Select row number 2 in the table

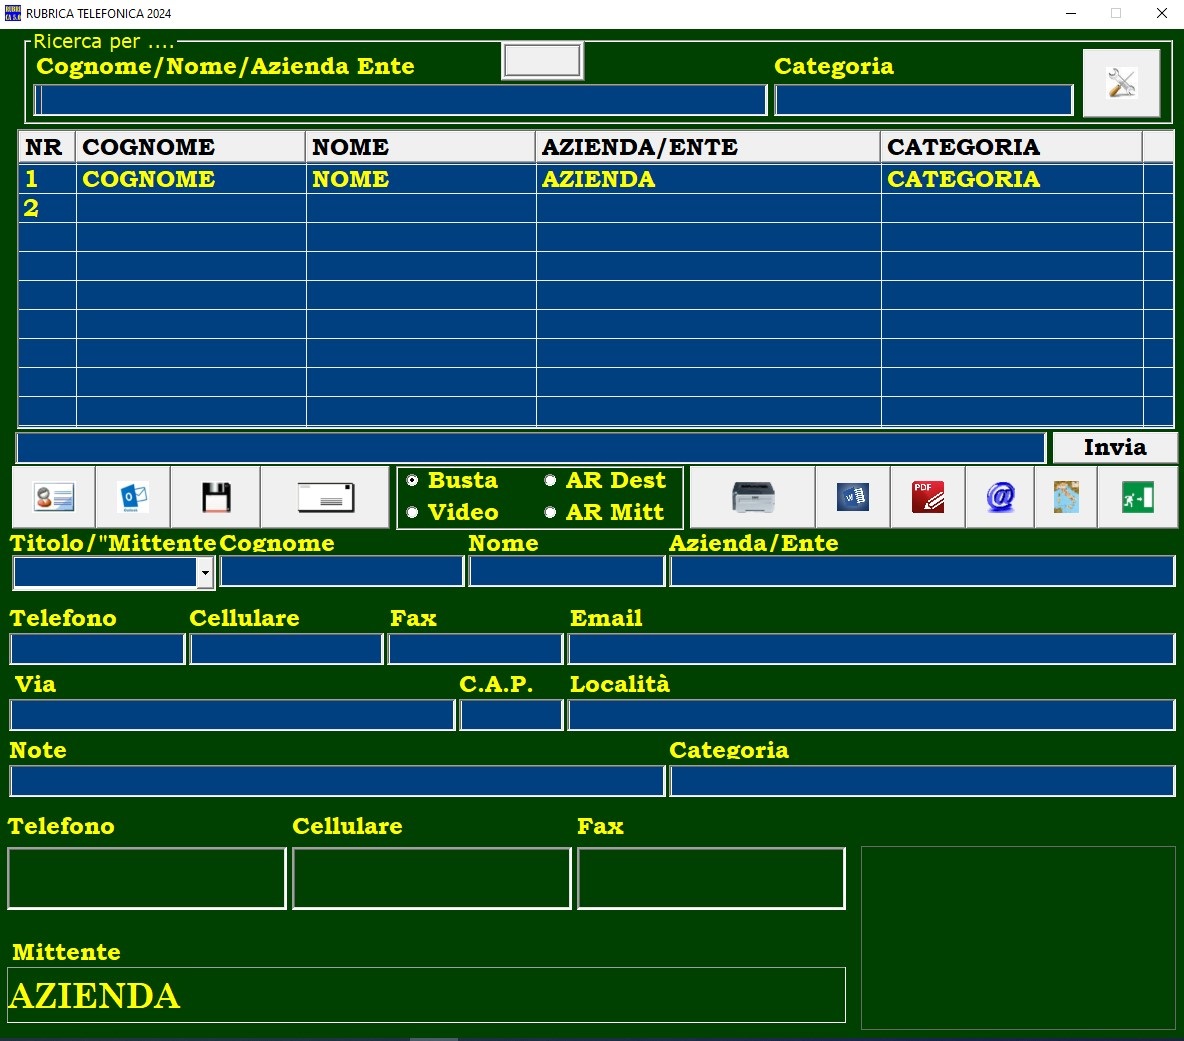[48, 208]
